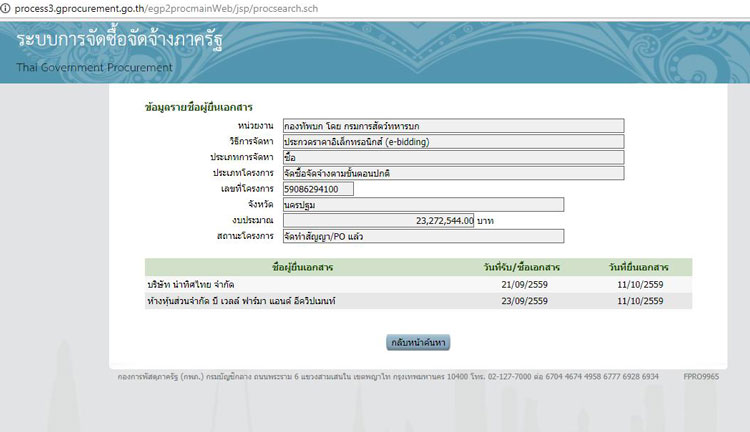The width and height of the screenshot is (750, 432).
Task: Click the วันที่ยื่นเอกสาร column header
Action: click(x=638, y=268)
